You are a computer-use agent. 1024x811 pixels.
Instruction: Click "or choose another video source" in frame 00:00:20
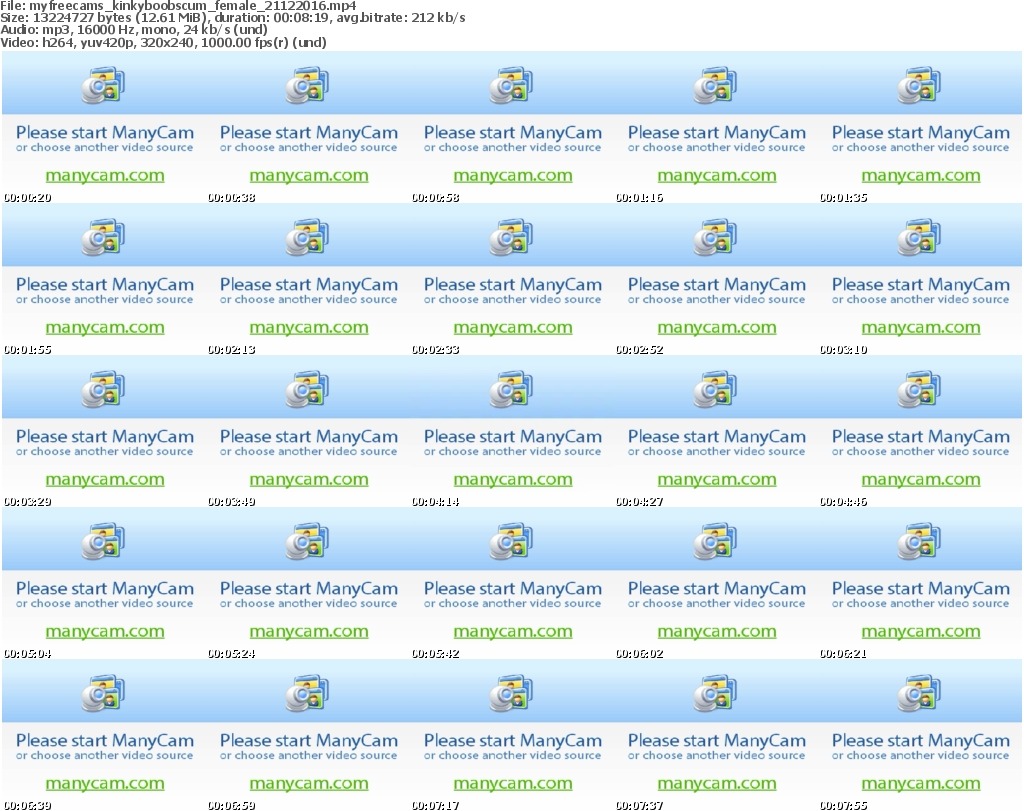pos(104,148)
